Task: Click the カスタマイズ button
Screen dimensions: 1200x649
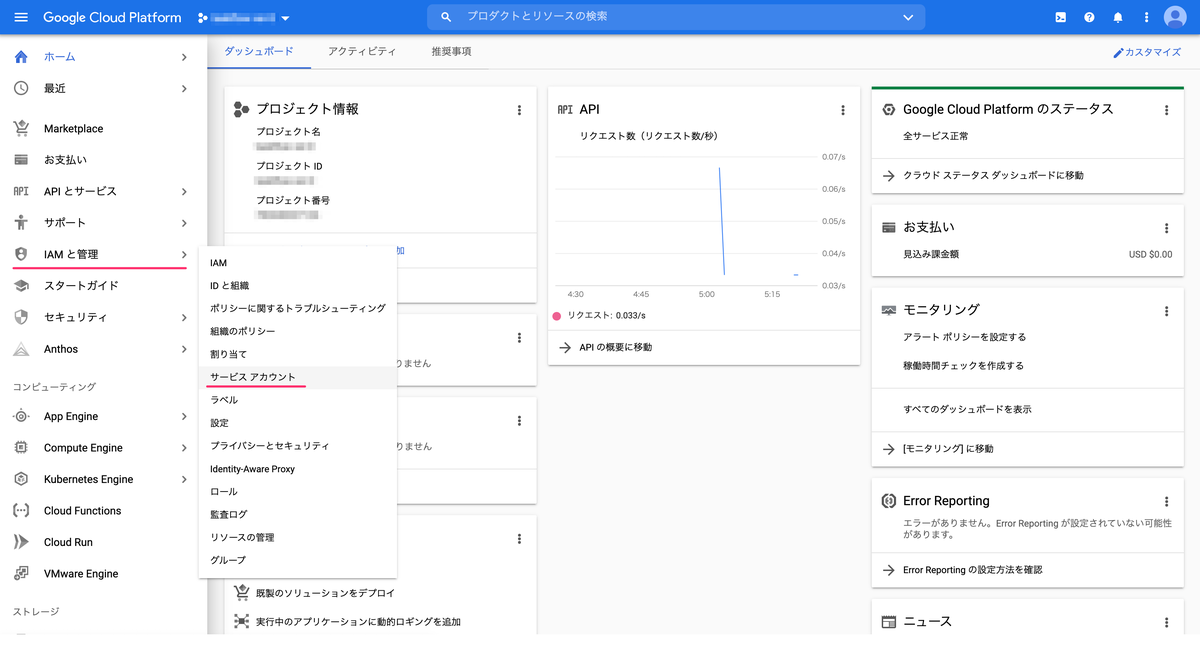Action: [1147, 52]
